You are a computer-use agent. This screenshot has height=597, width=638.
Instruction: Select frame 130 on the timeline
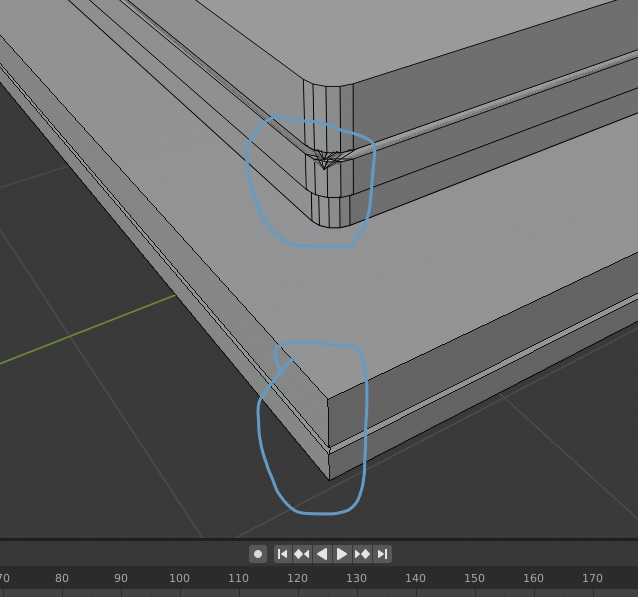pyautogui.click(x=356, y=578)
